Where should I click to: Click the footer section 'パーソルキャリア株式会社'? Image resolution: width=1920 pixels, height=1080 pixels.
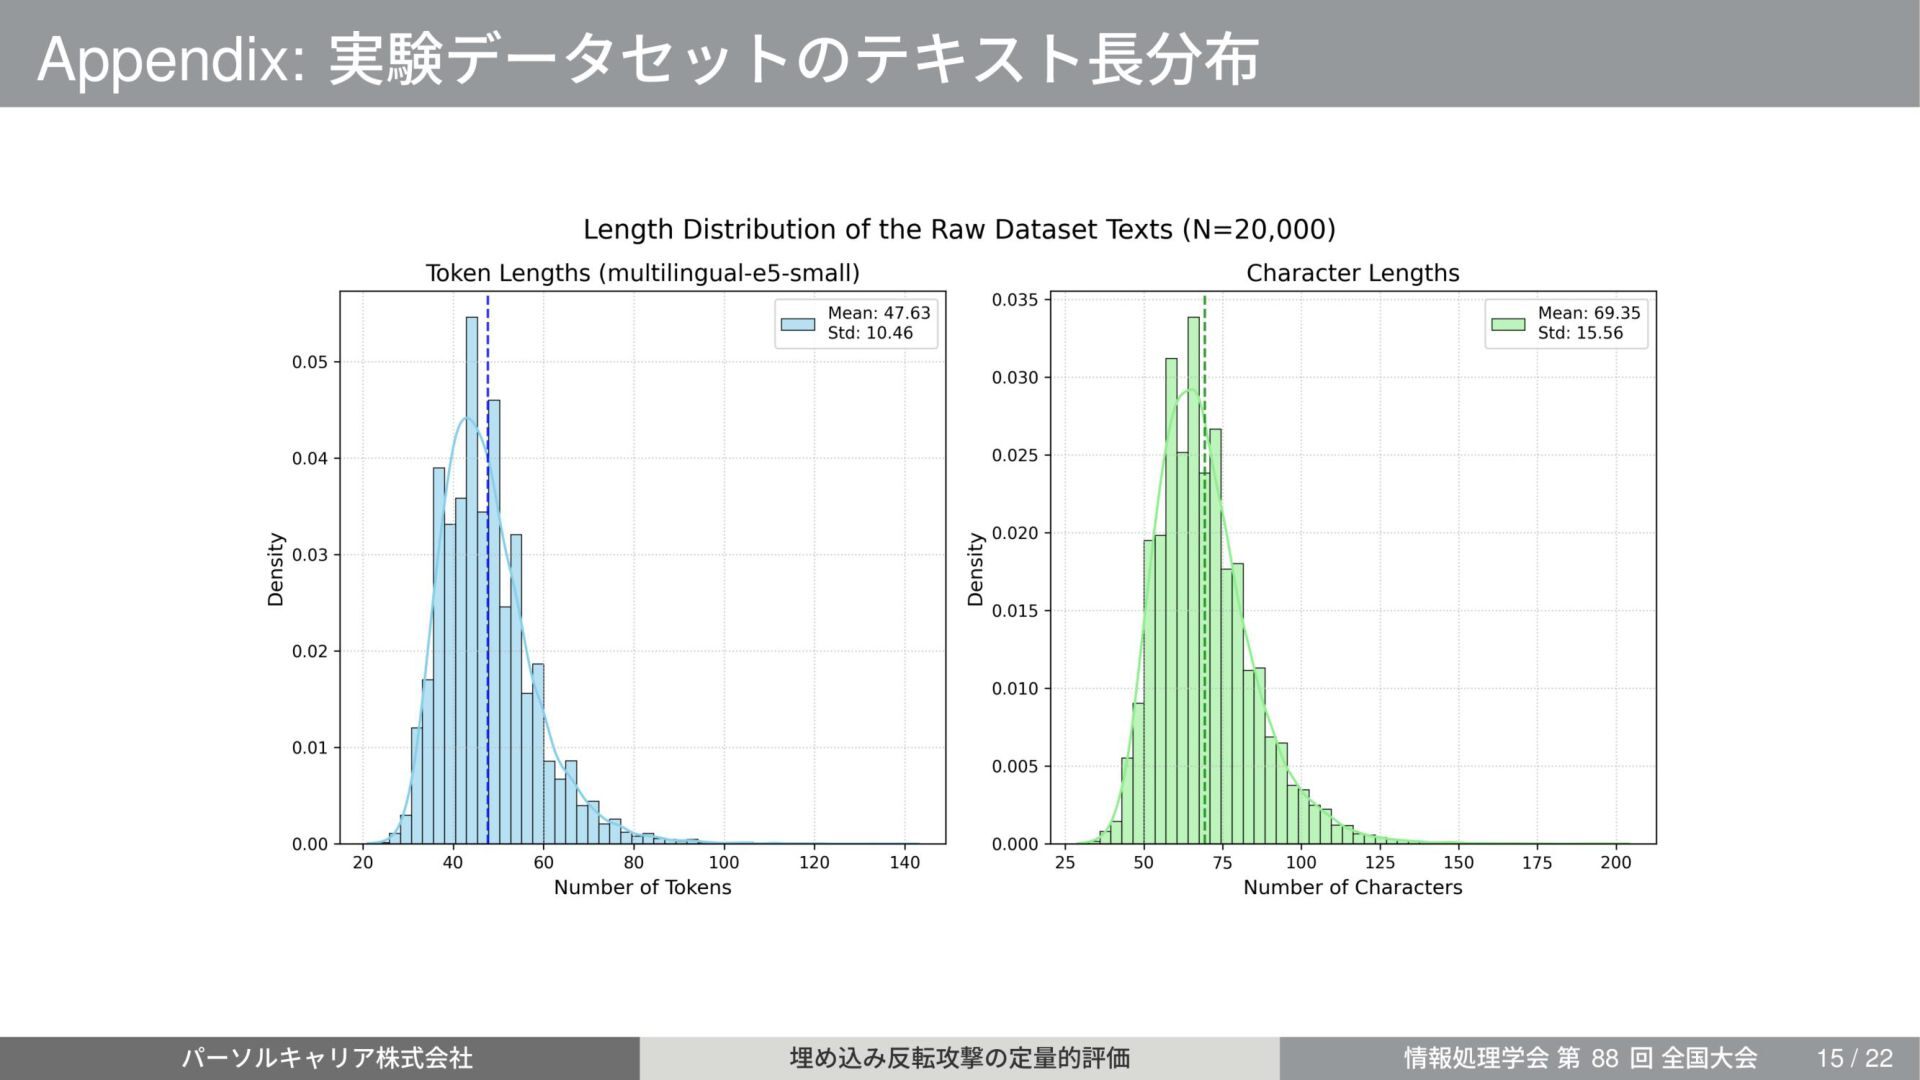(326, 1058)
